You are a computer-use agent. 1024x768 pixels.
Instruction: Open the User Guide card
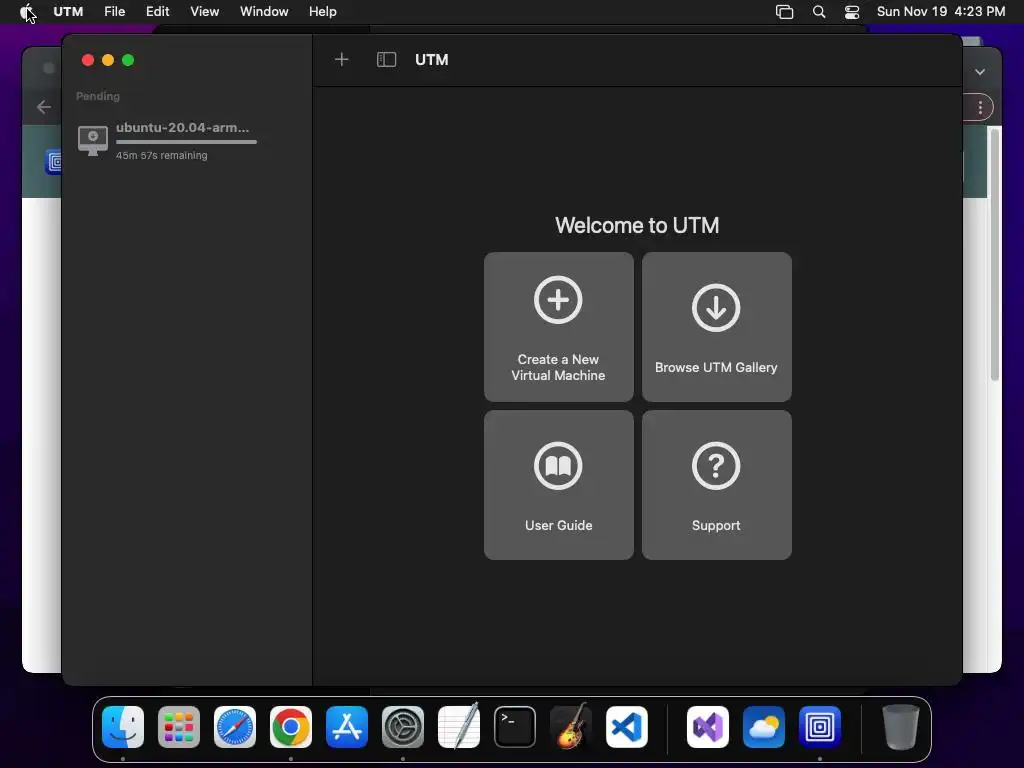558,485
